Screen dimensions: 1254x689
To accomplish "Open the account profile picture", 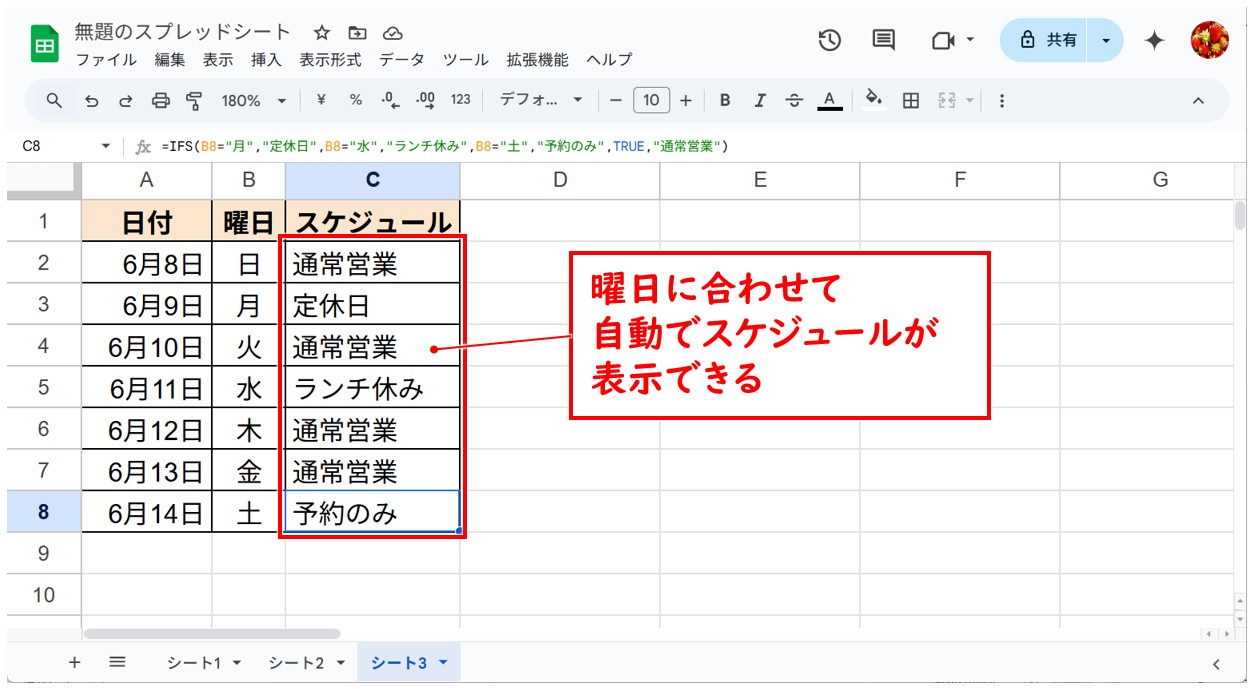I will (x=1209, y=40).
